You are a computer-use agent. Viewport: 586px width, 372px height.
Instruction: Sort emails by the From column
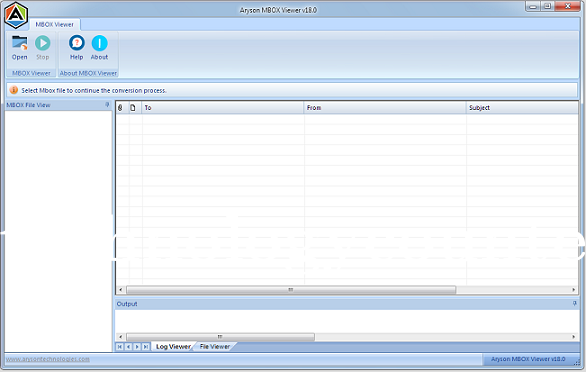tap(385, 108)
